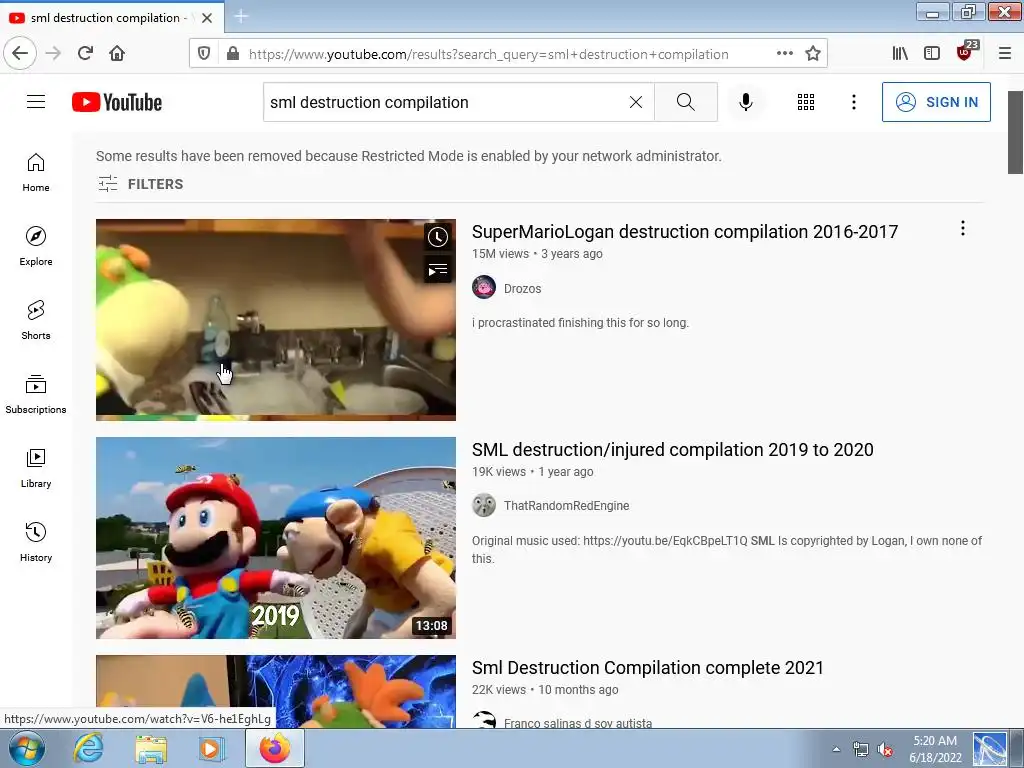Expand the FILTERS options
This screenshot has width=1024, height=768.
tap(140, 184)
